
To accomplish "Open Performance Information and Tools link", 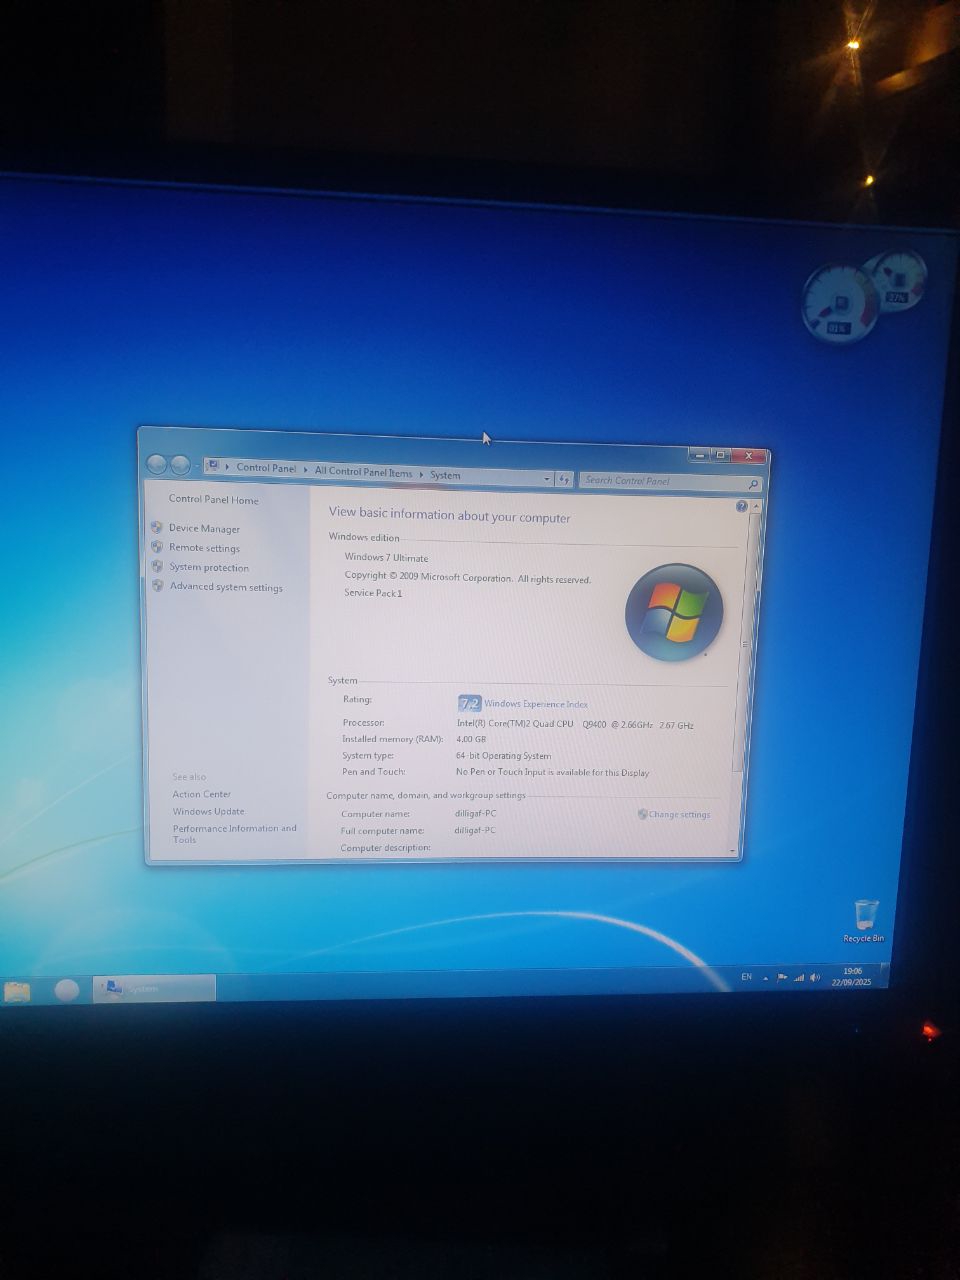I will [x=235, y=834].
